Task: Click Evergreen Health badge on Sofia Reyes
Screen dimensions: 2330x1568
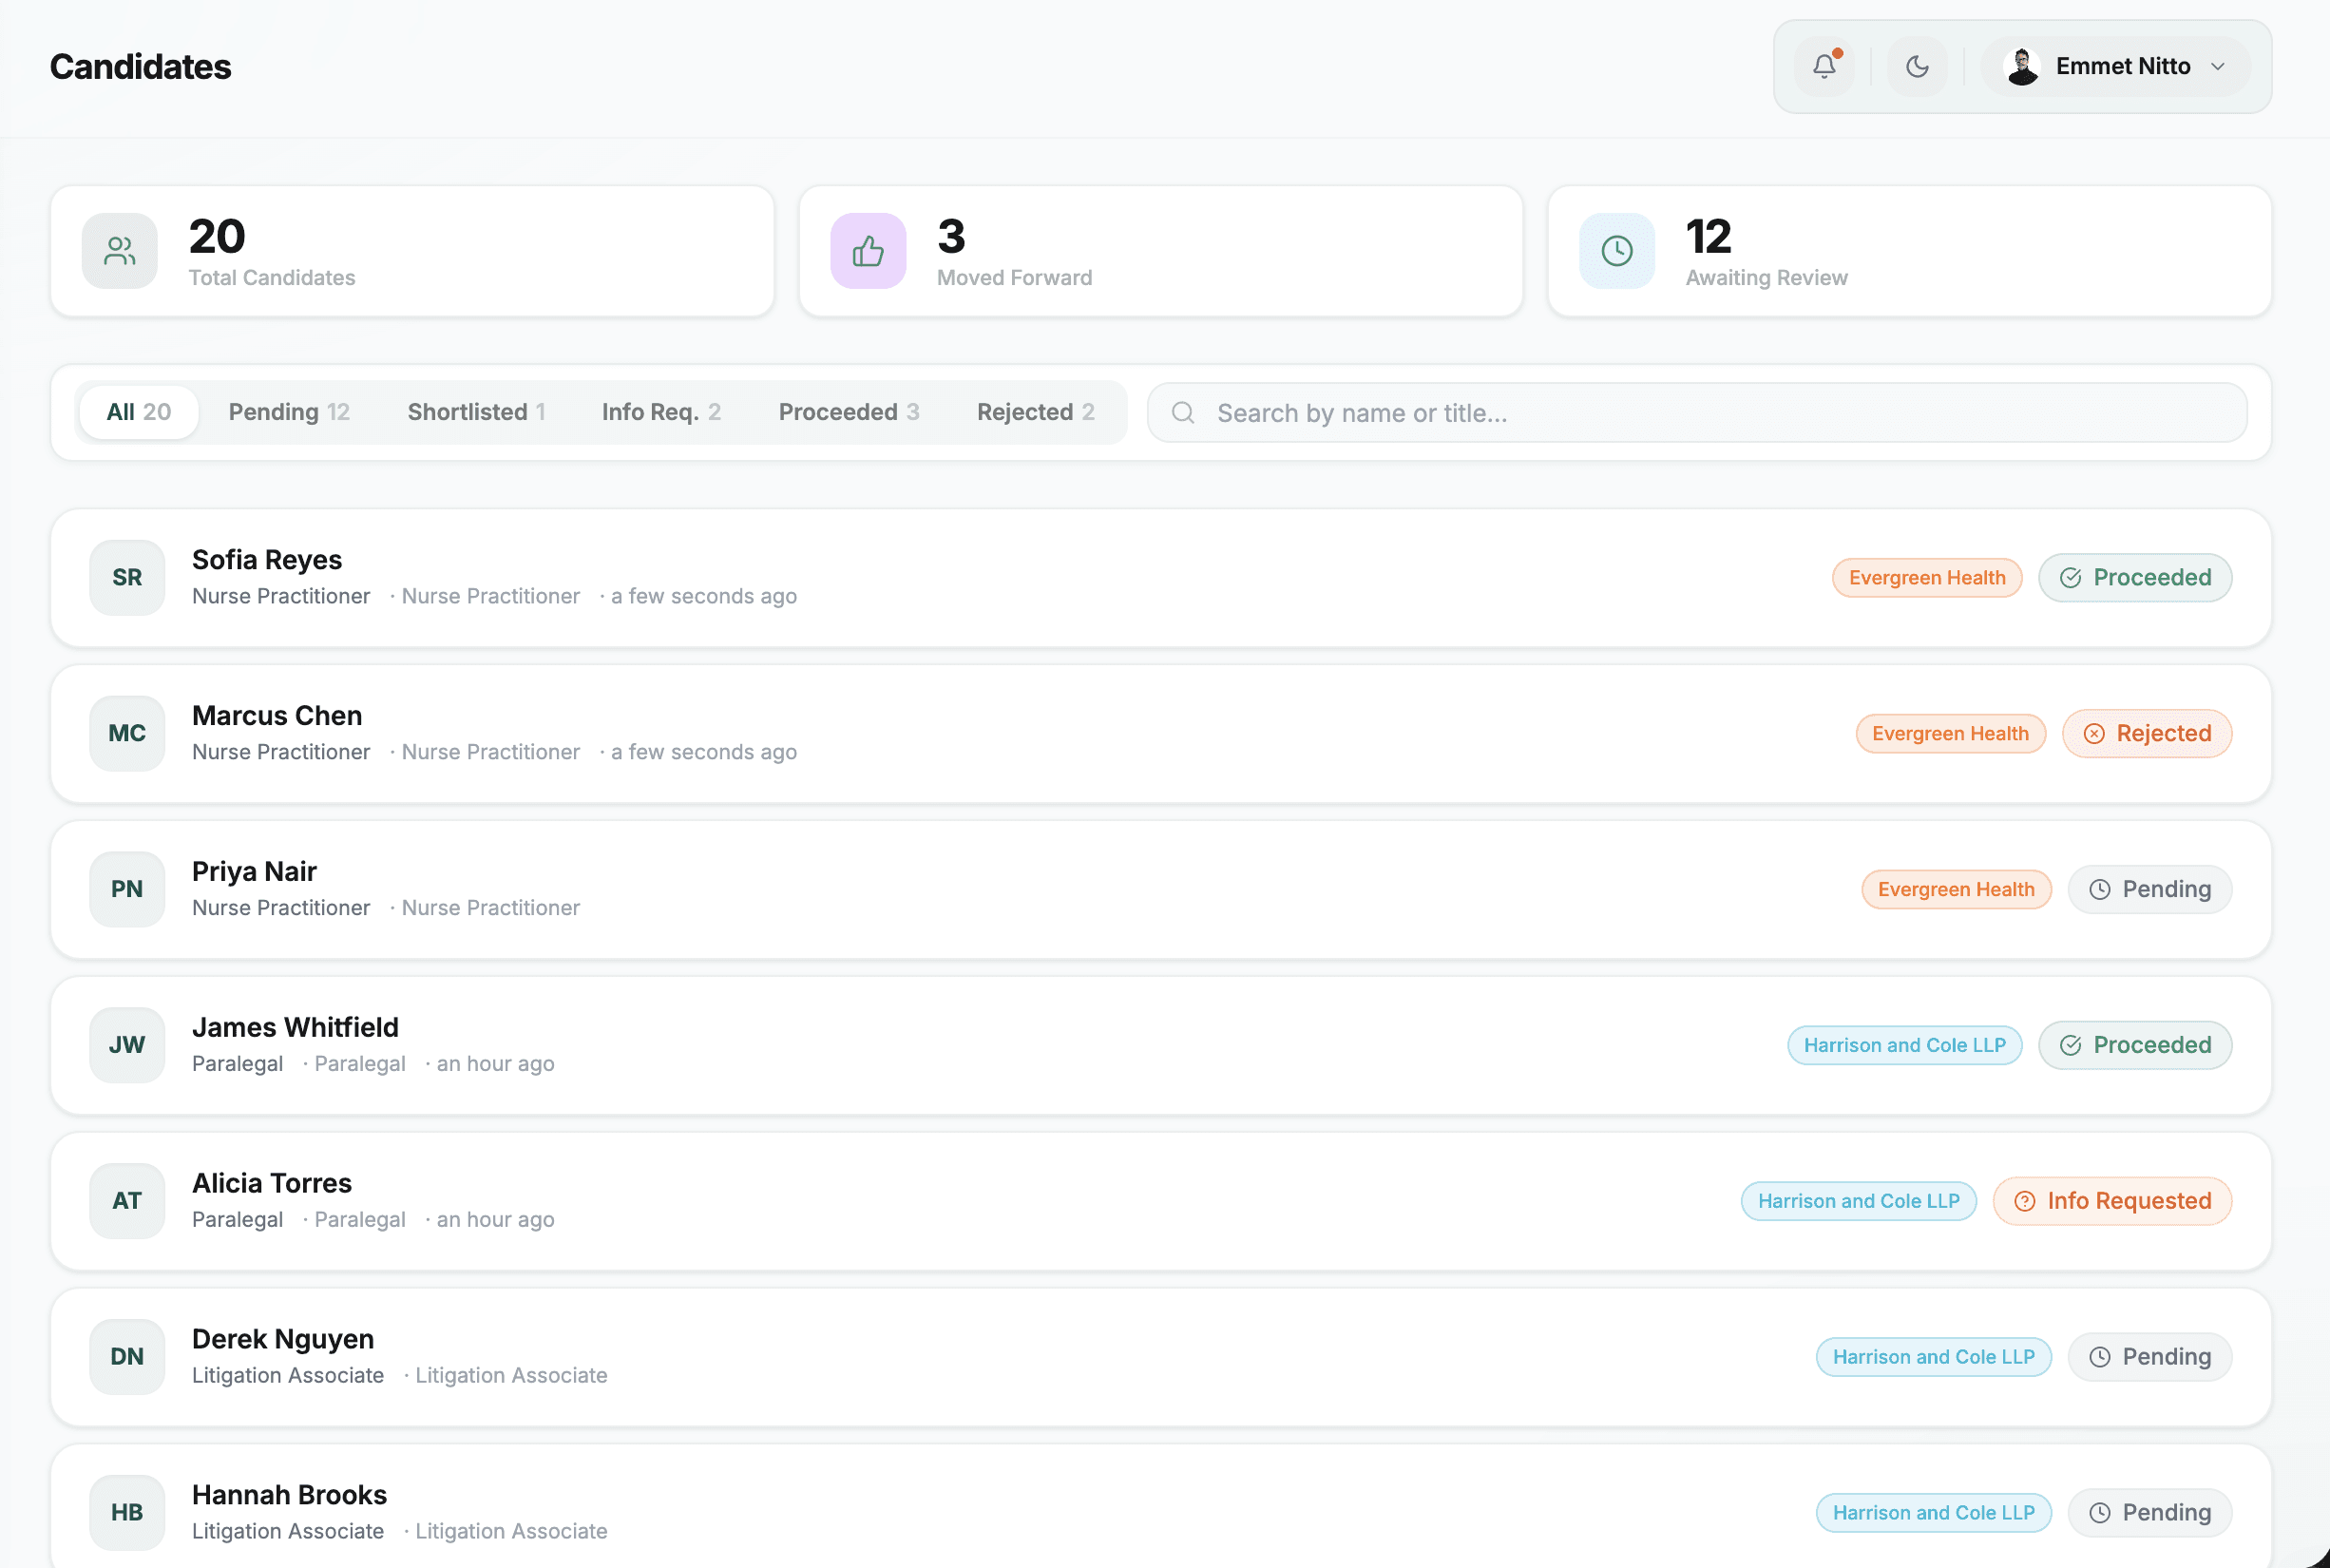Action: [1927, 577]
